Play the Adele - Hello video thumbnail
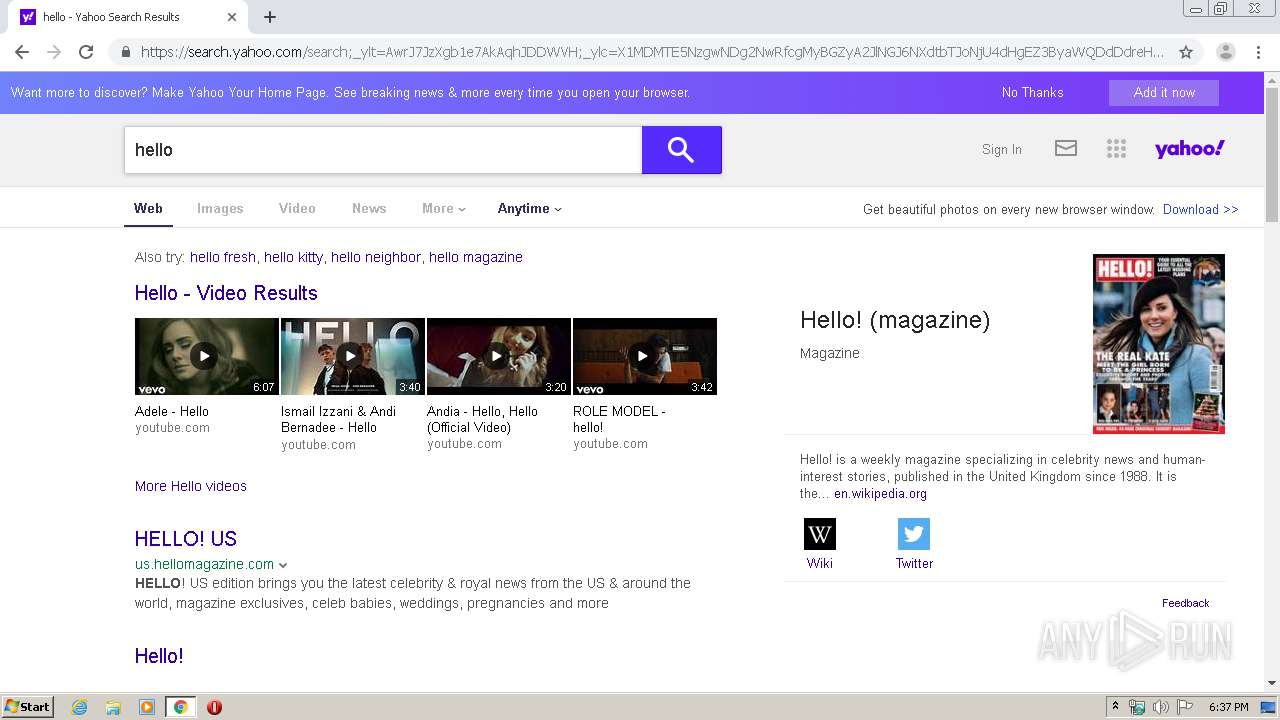The image size is (1280, 720). click(207, 357)
